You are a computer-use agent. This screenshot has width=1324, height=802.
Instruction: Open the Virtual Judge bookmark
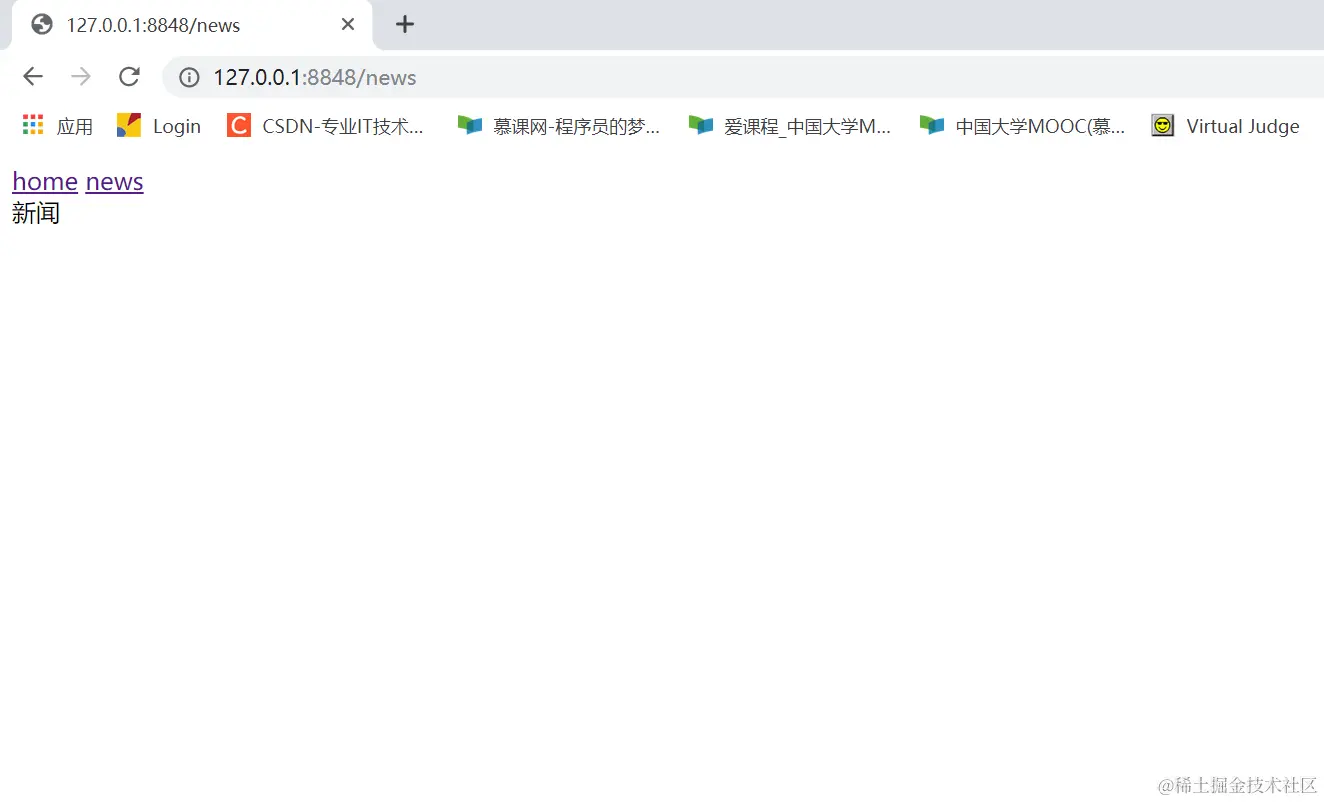[x=1226, y=126]
